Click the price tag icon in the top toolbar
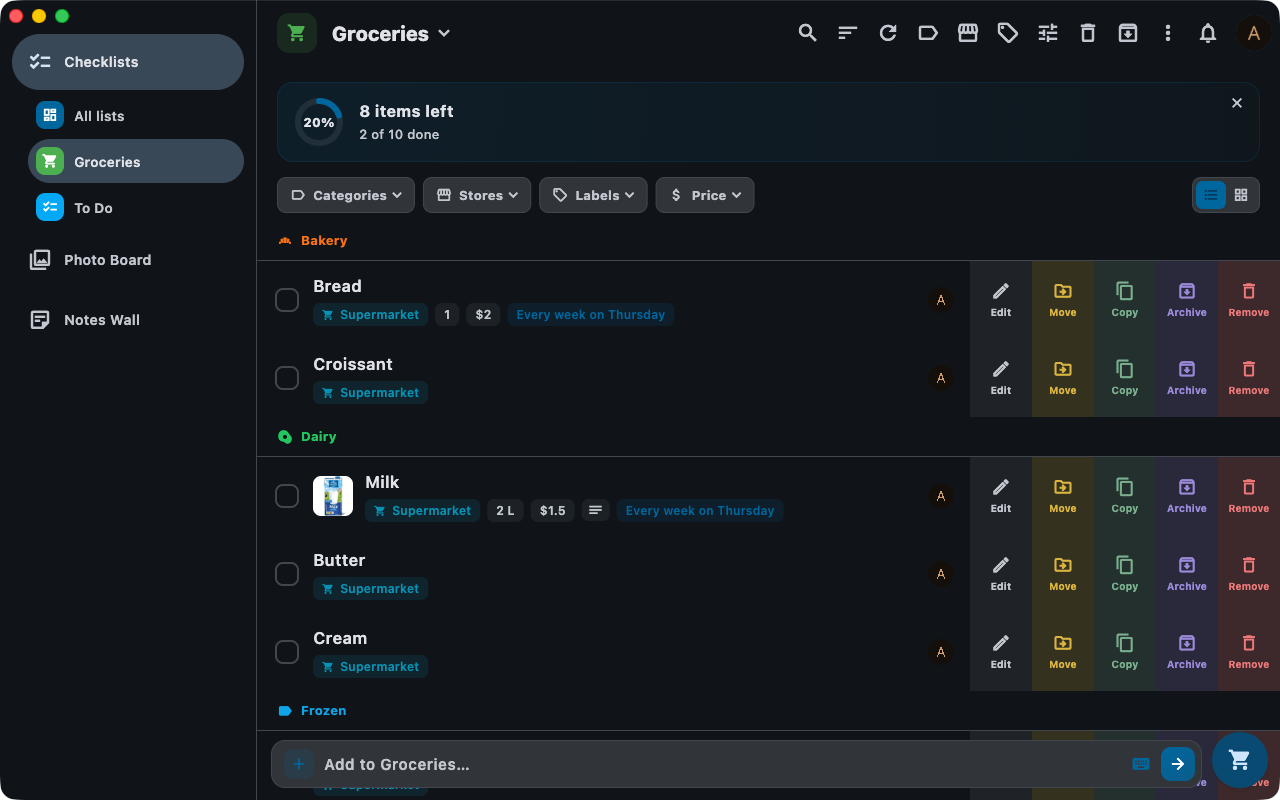The width and height of the screenshot is (1280, 800). 1007,33
